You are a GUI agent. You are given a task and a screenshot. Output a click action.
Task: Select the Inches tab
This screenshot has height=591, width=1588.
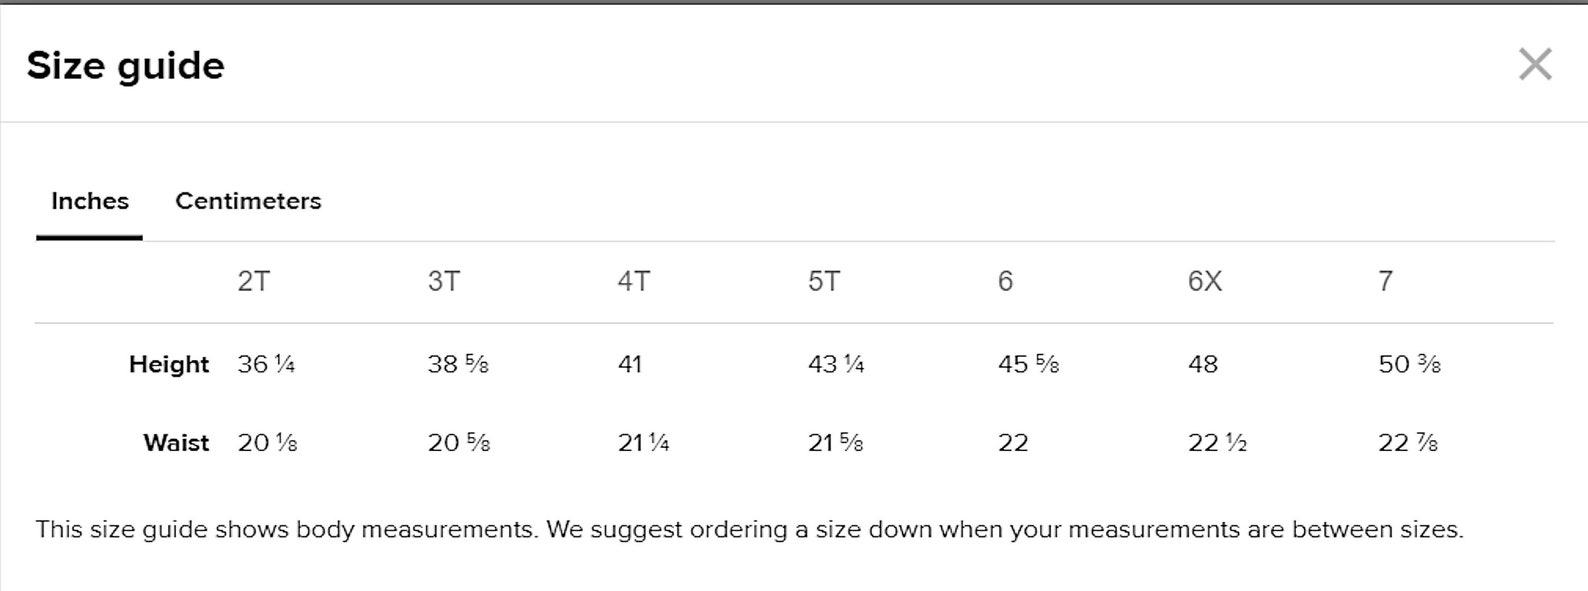point(90,201)
